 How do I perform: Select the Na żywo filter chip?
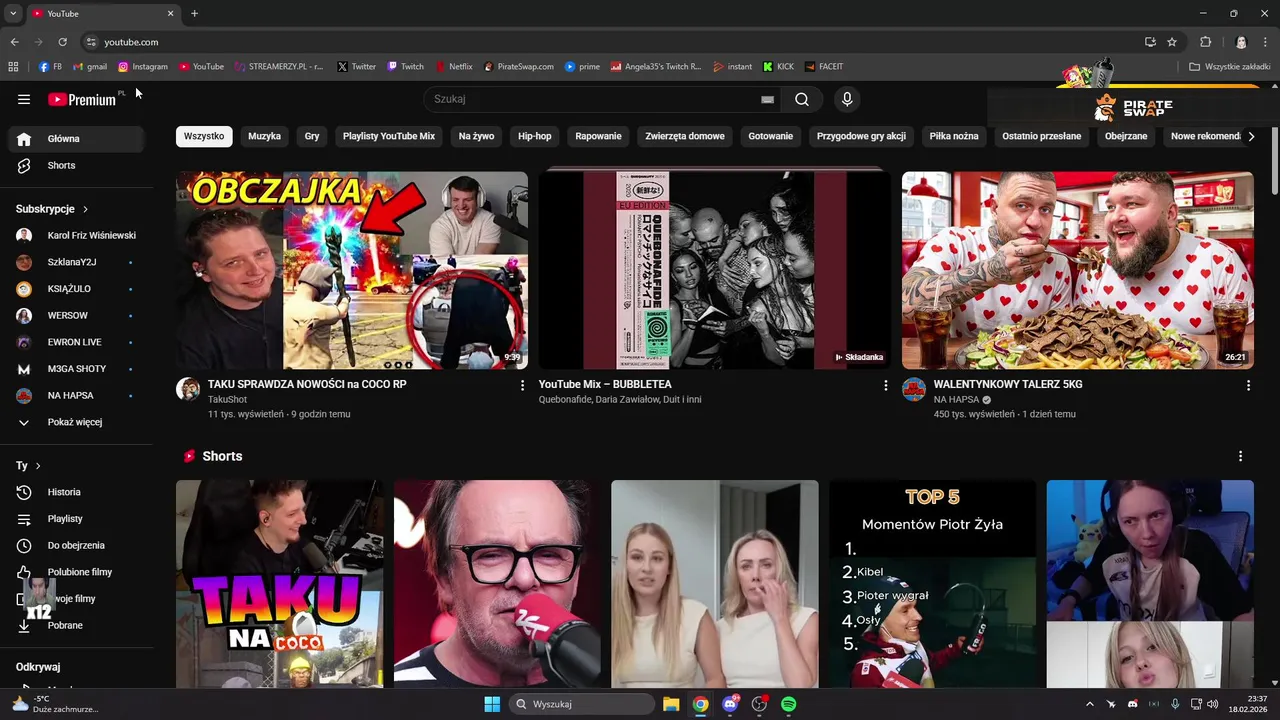coord(476,136)
